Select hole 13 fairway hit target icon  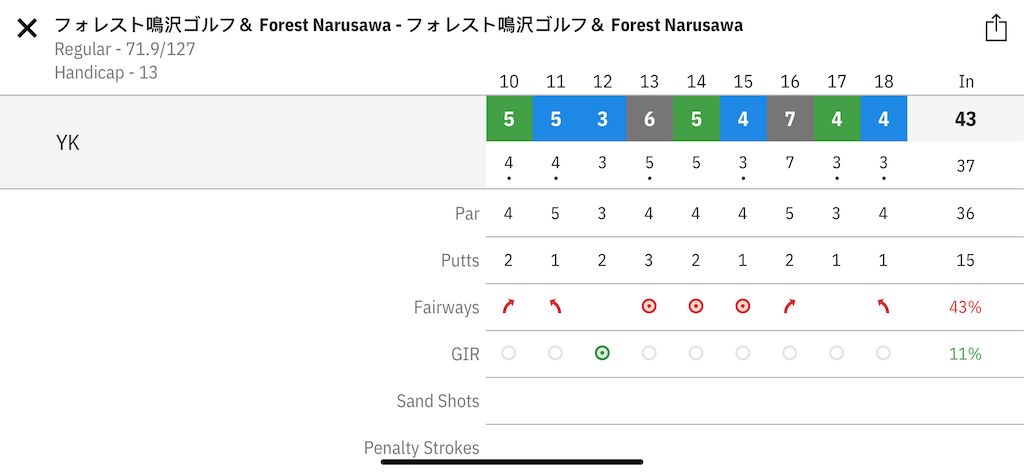[x=648, y=306]
